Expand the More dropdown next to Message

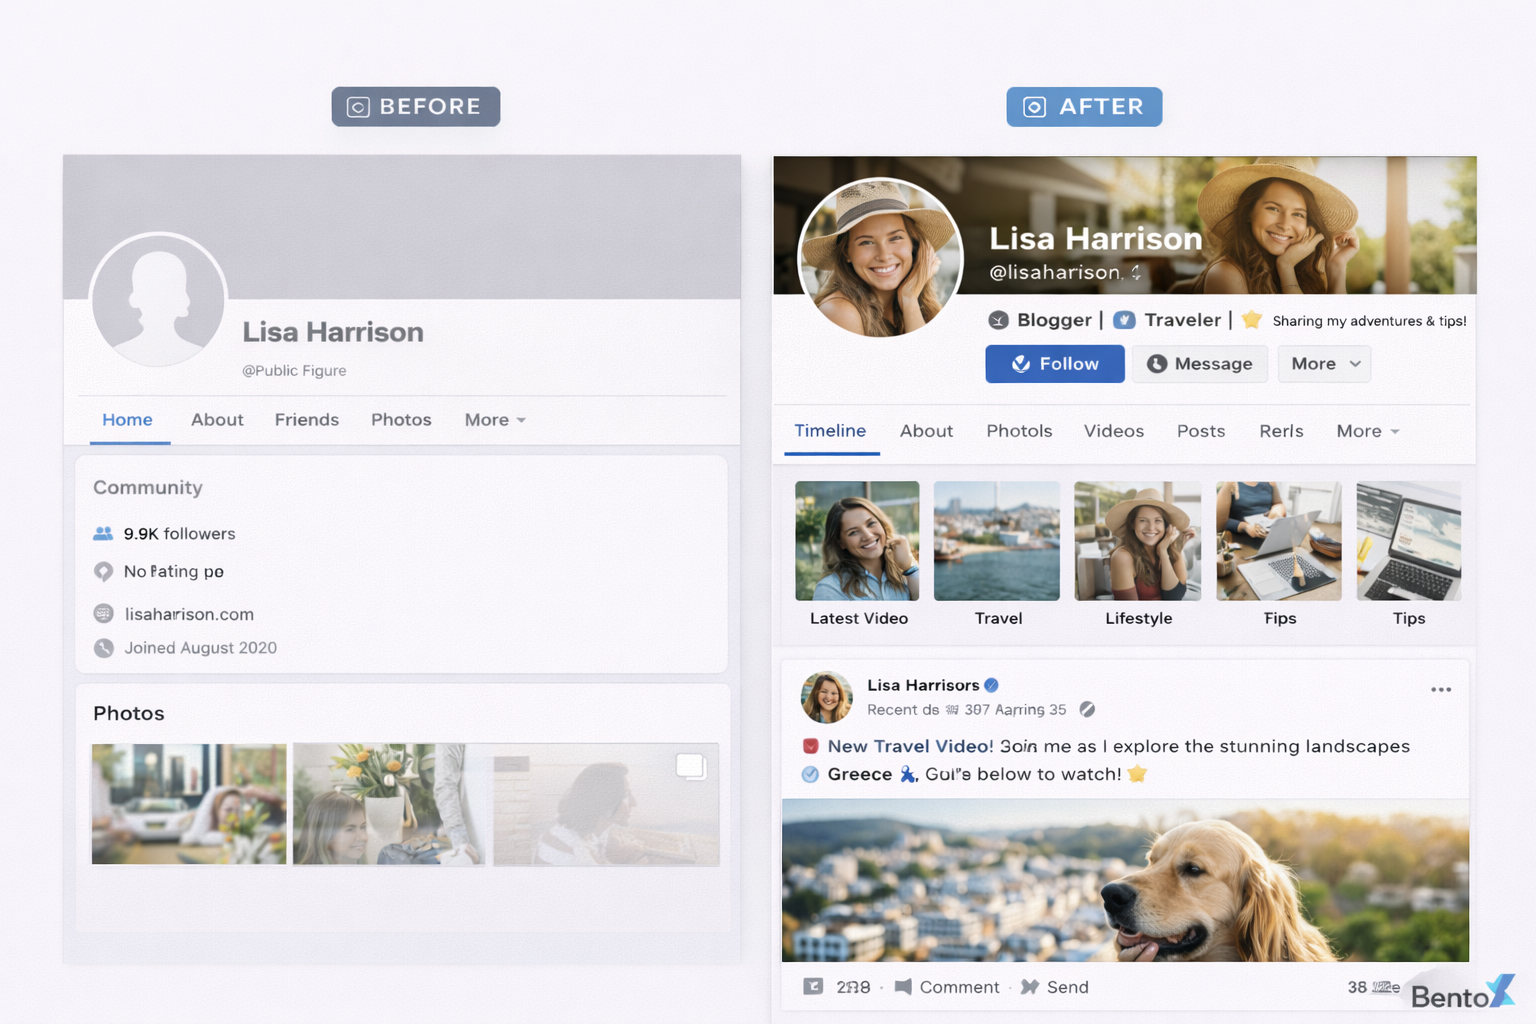(1324, 364)
